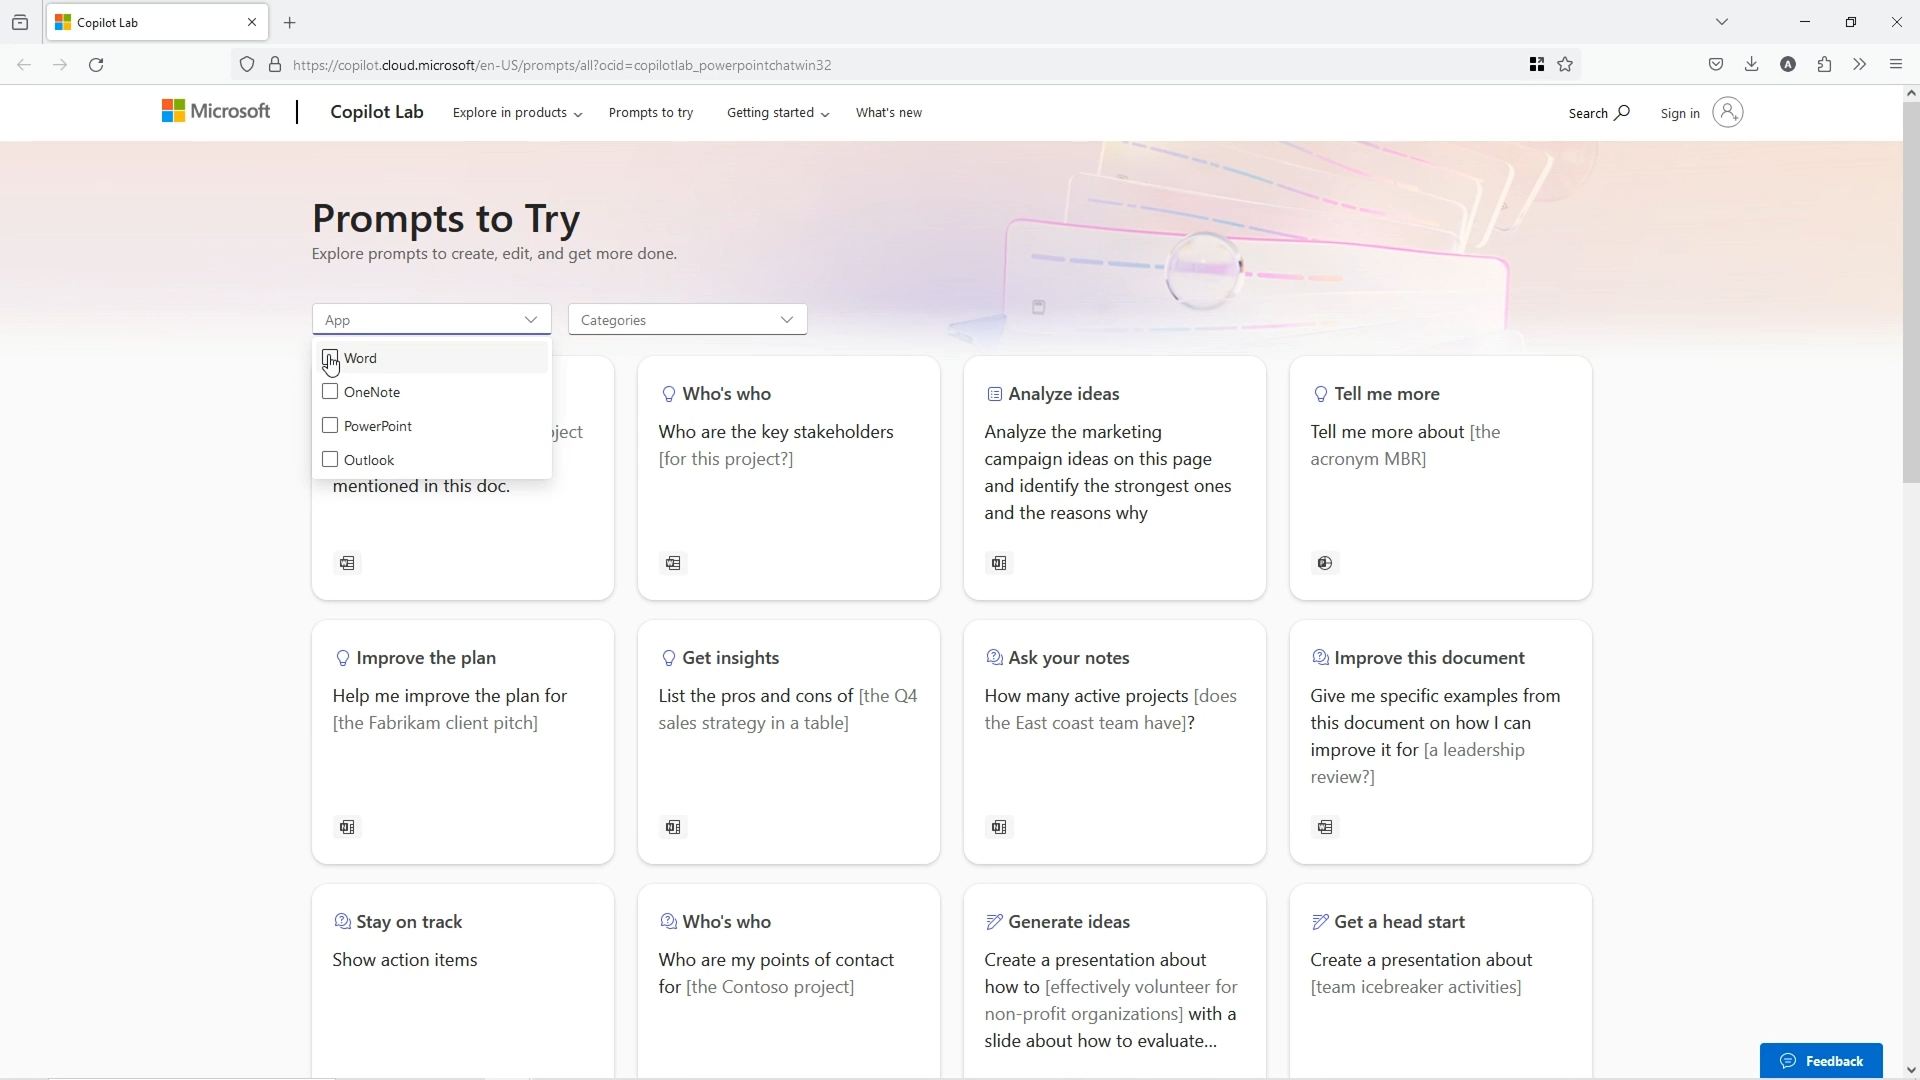Check the OneNote app filter checkbox

[330, 392]
